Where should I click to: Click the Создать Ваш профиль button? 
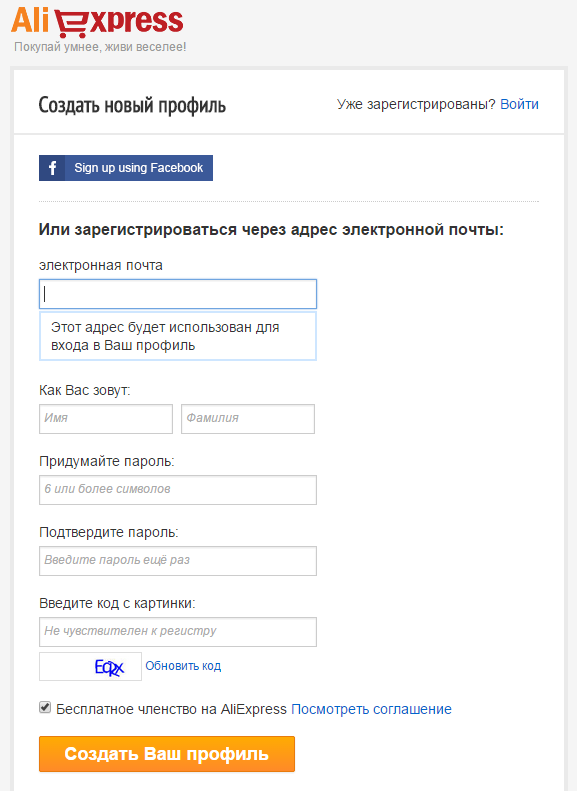click(167, 754)
